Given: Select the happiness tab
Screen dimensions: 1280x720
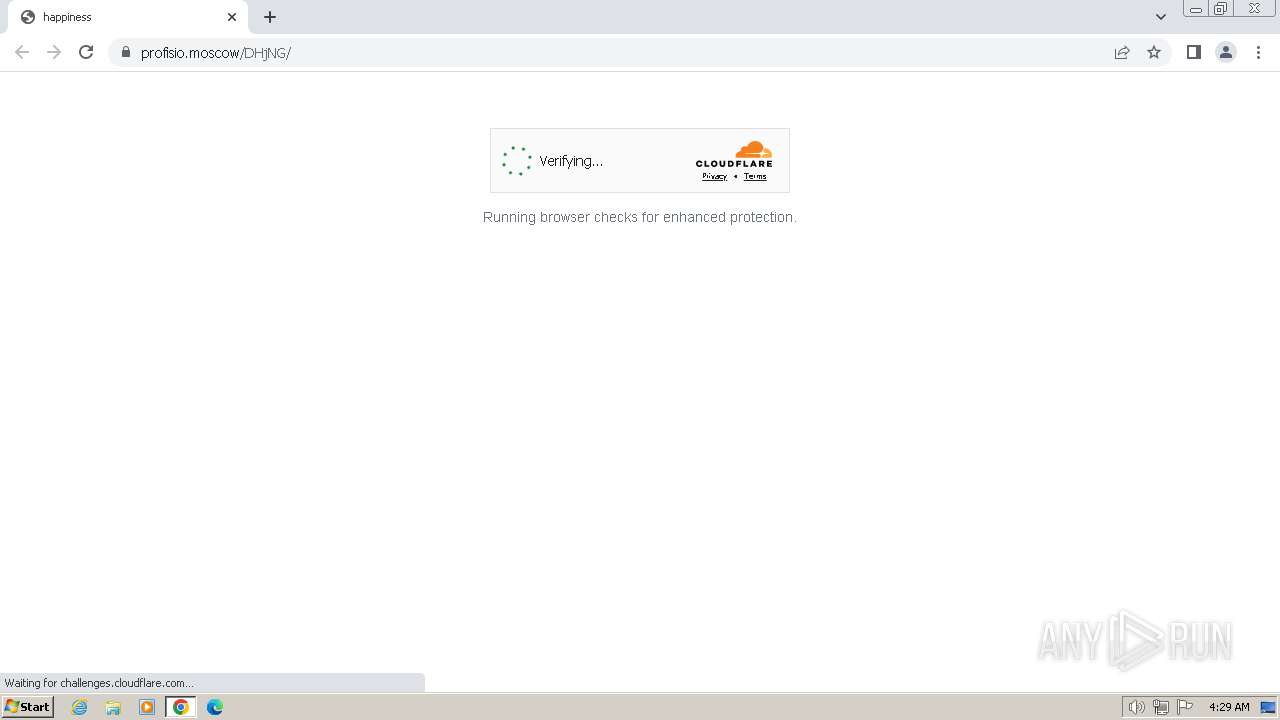Looking at the screenshot, I should 128,17.
